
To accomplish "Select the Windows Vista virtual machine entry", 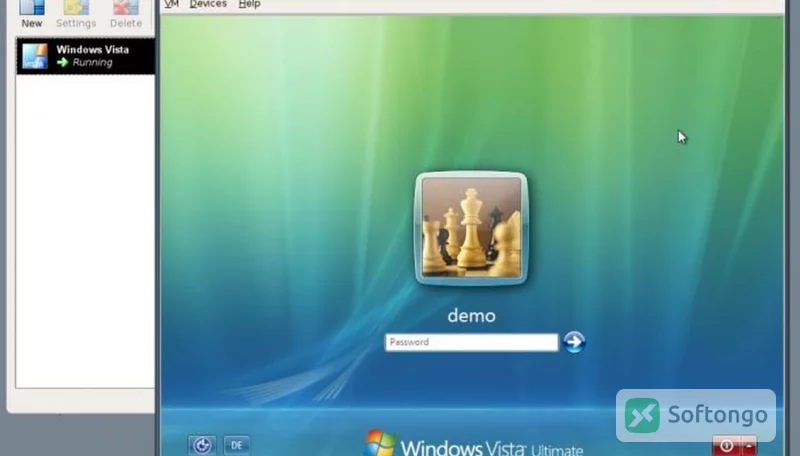I will point(85,56).
